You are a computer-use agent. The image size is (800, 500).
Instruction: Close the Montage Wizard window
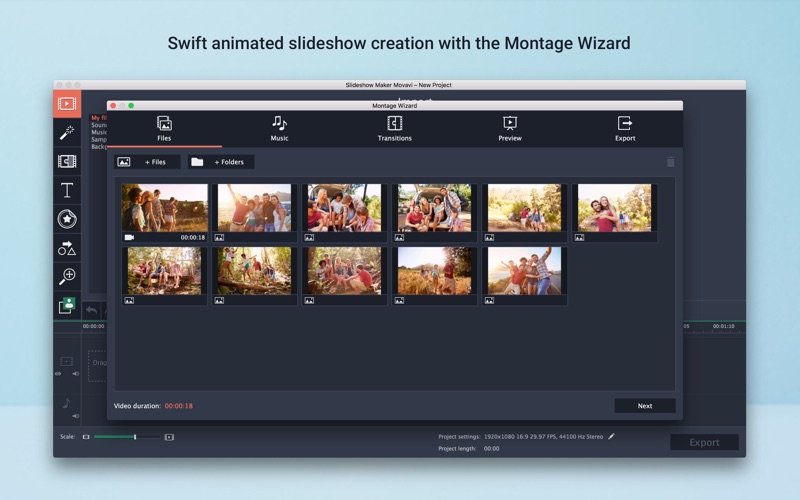(x=113, y=106)
